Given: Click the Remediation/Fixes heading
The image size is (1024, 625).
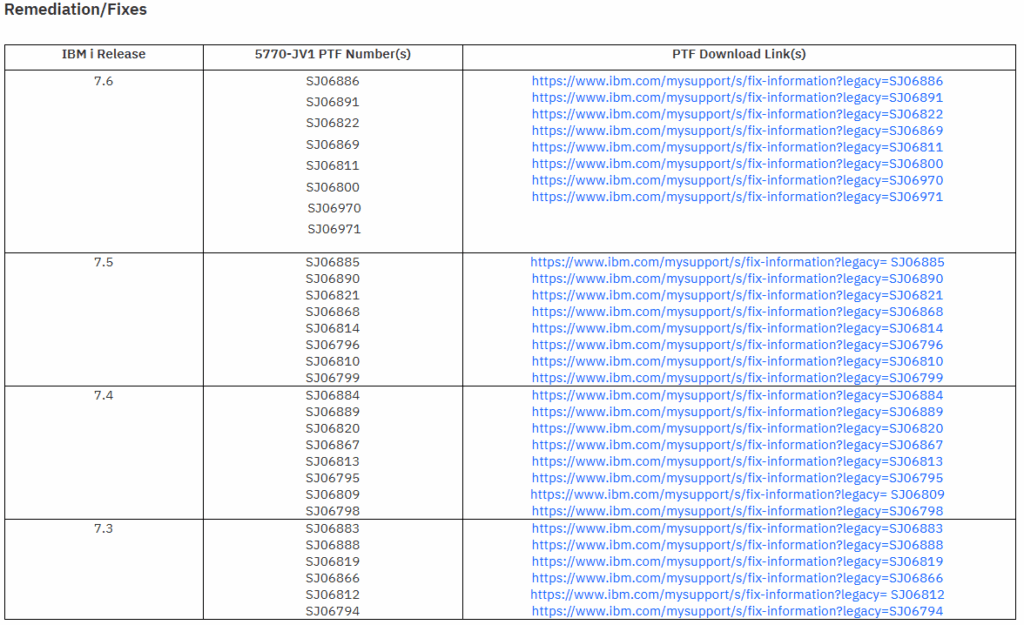Looking at the screenshot, I should 76,10.
